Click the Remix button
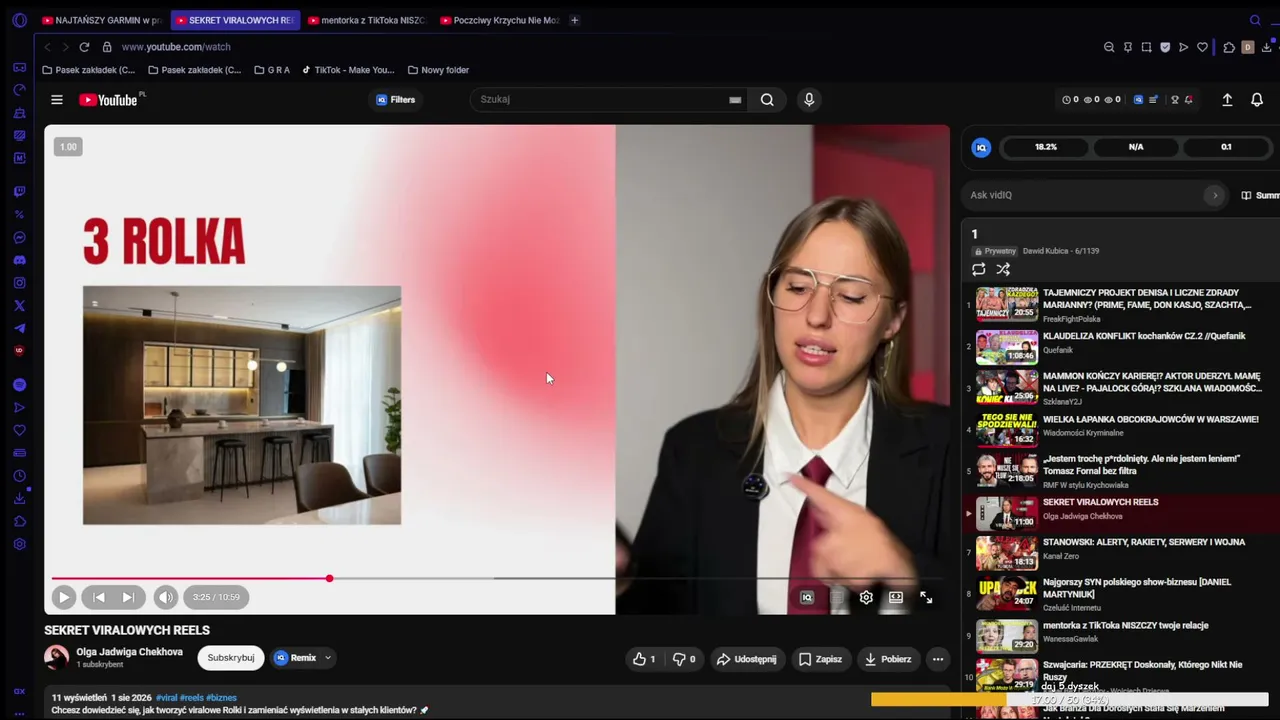 click(296, 658)
